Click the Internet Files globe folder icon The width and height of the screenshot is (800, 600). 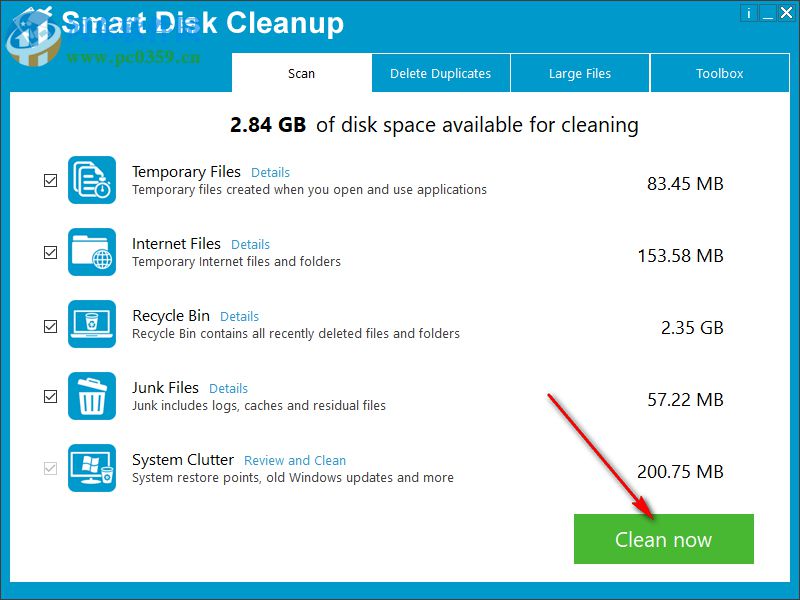pyautogui.click(x=91, y=252)
